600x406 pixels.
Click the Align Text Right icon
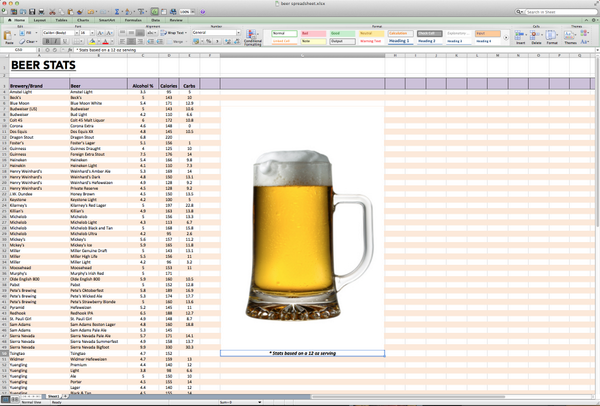tap(140, 41)
